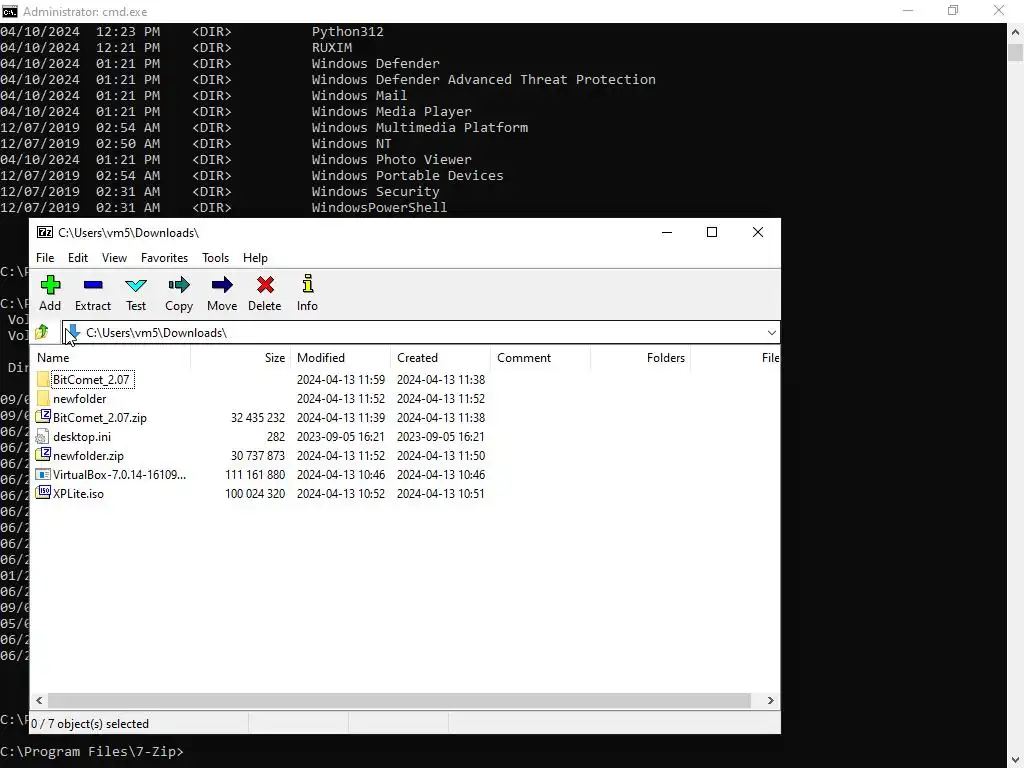Select the VirtualBox installer icon
Screen dimensions: 1024x768
[43, 474]
